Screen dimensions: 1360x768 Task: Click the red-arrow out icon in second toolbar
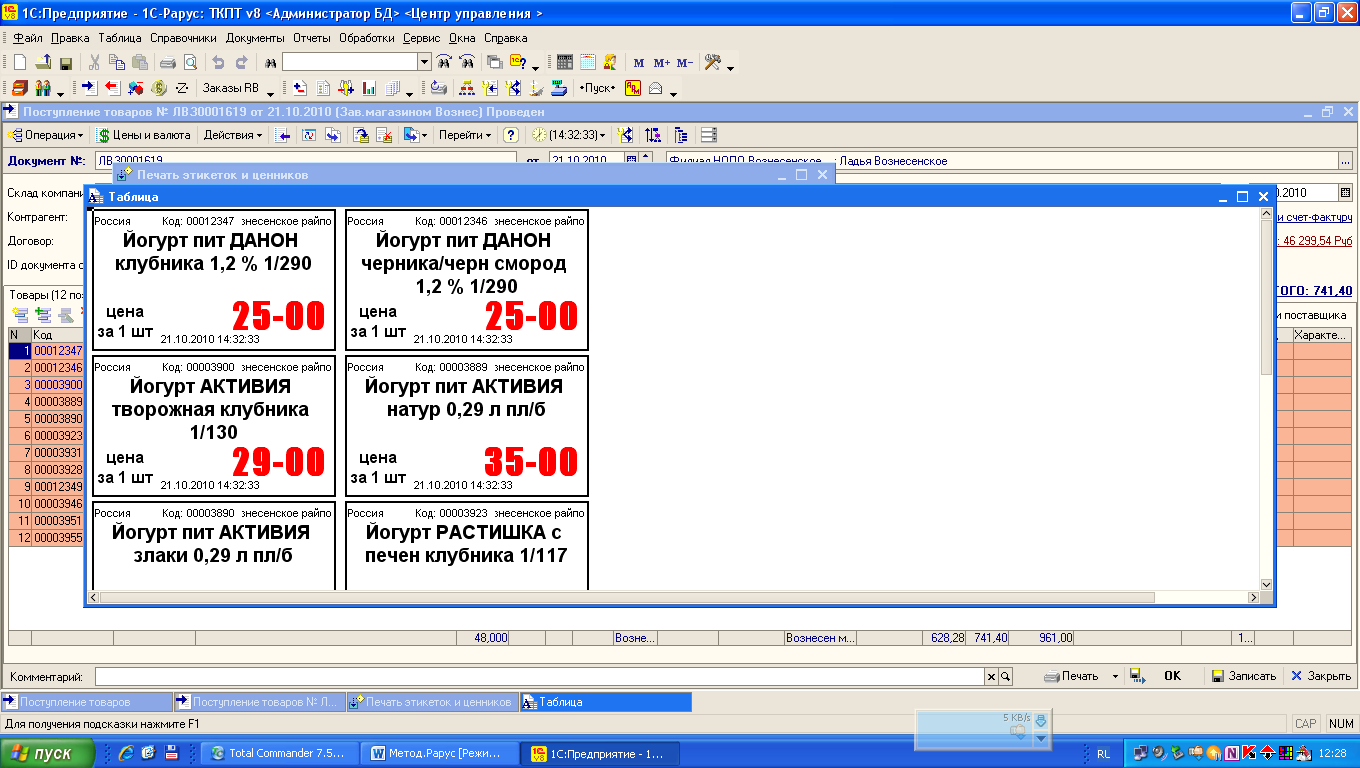tap(112, 88)
